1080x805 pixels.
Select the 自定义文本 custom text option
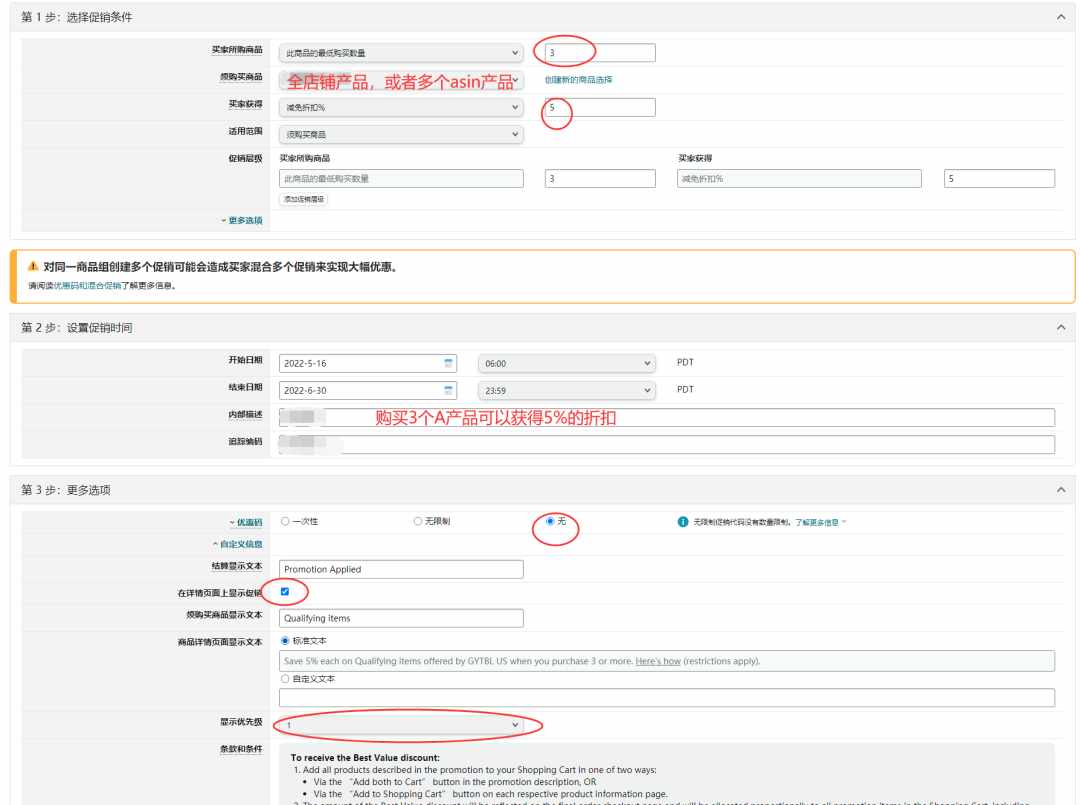tap(285, 678)
